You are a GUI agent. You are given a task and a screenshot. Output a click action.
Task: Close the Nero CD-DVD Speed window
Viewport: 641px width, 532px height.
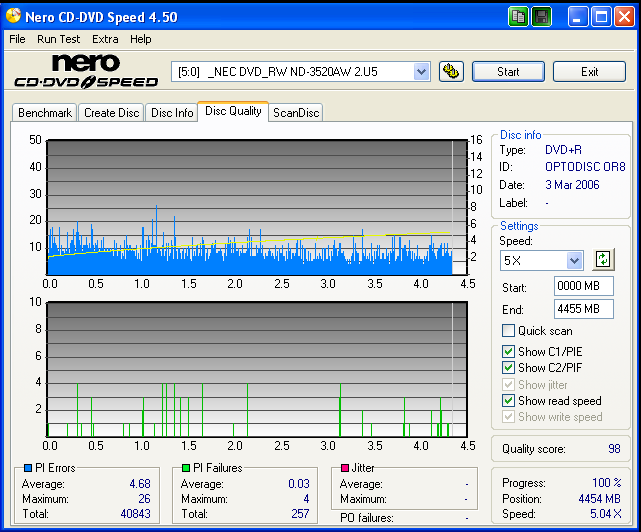point(625,17)
